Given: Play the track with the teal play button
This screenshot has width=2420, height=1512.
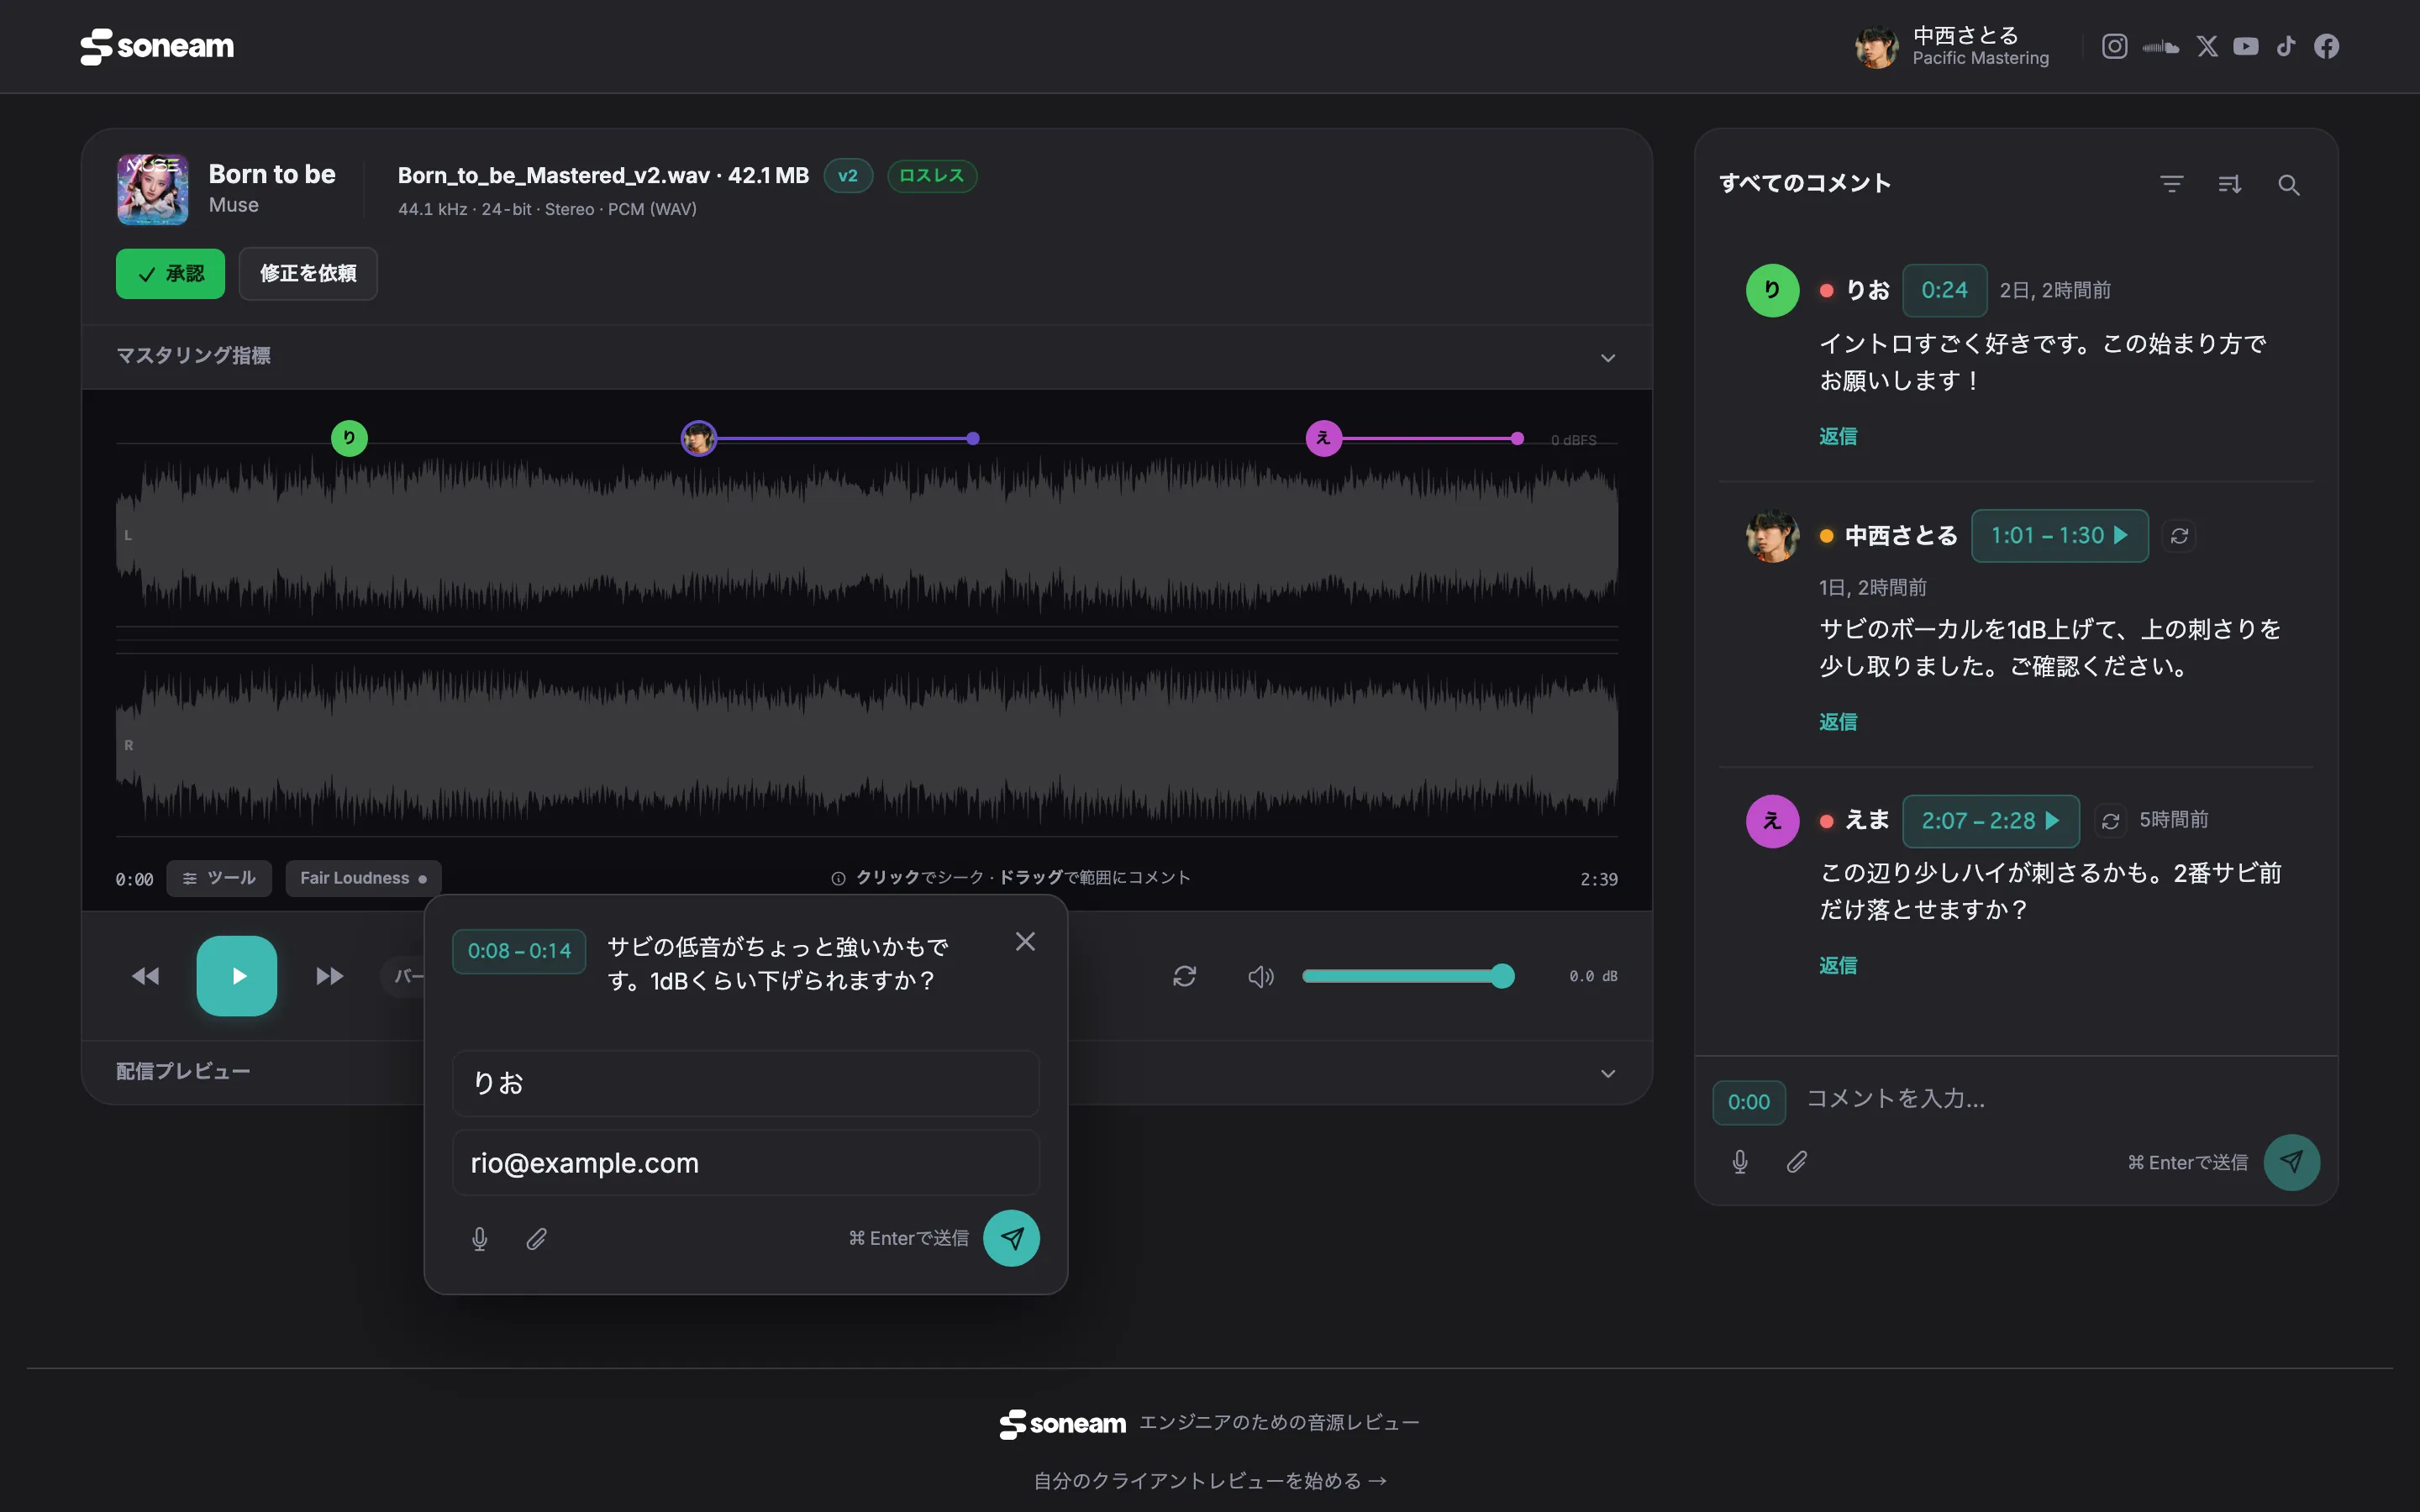Looking at the screenshot, I should 237,976.
